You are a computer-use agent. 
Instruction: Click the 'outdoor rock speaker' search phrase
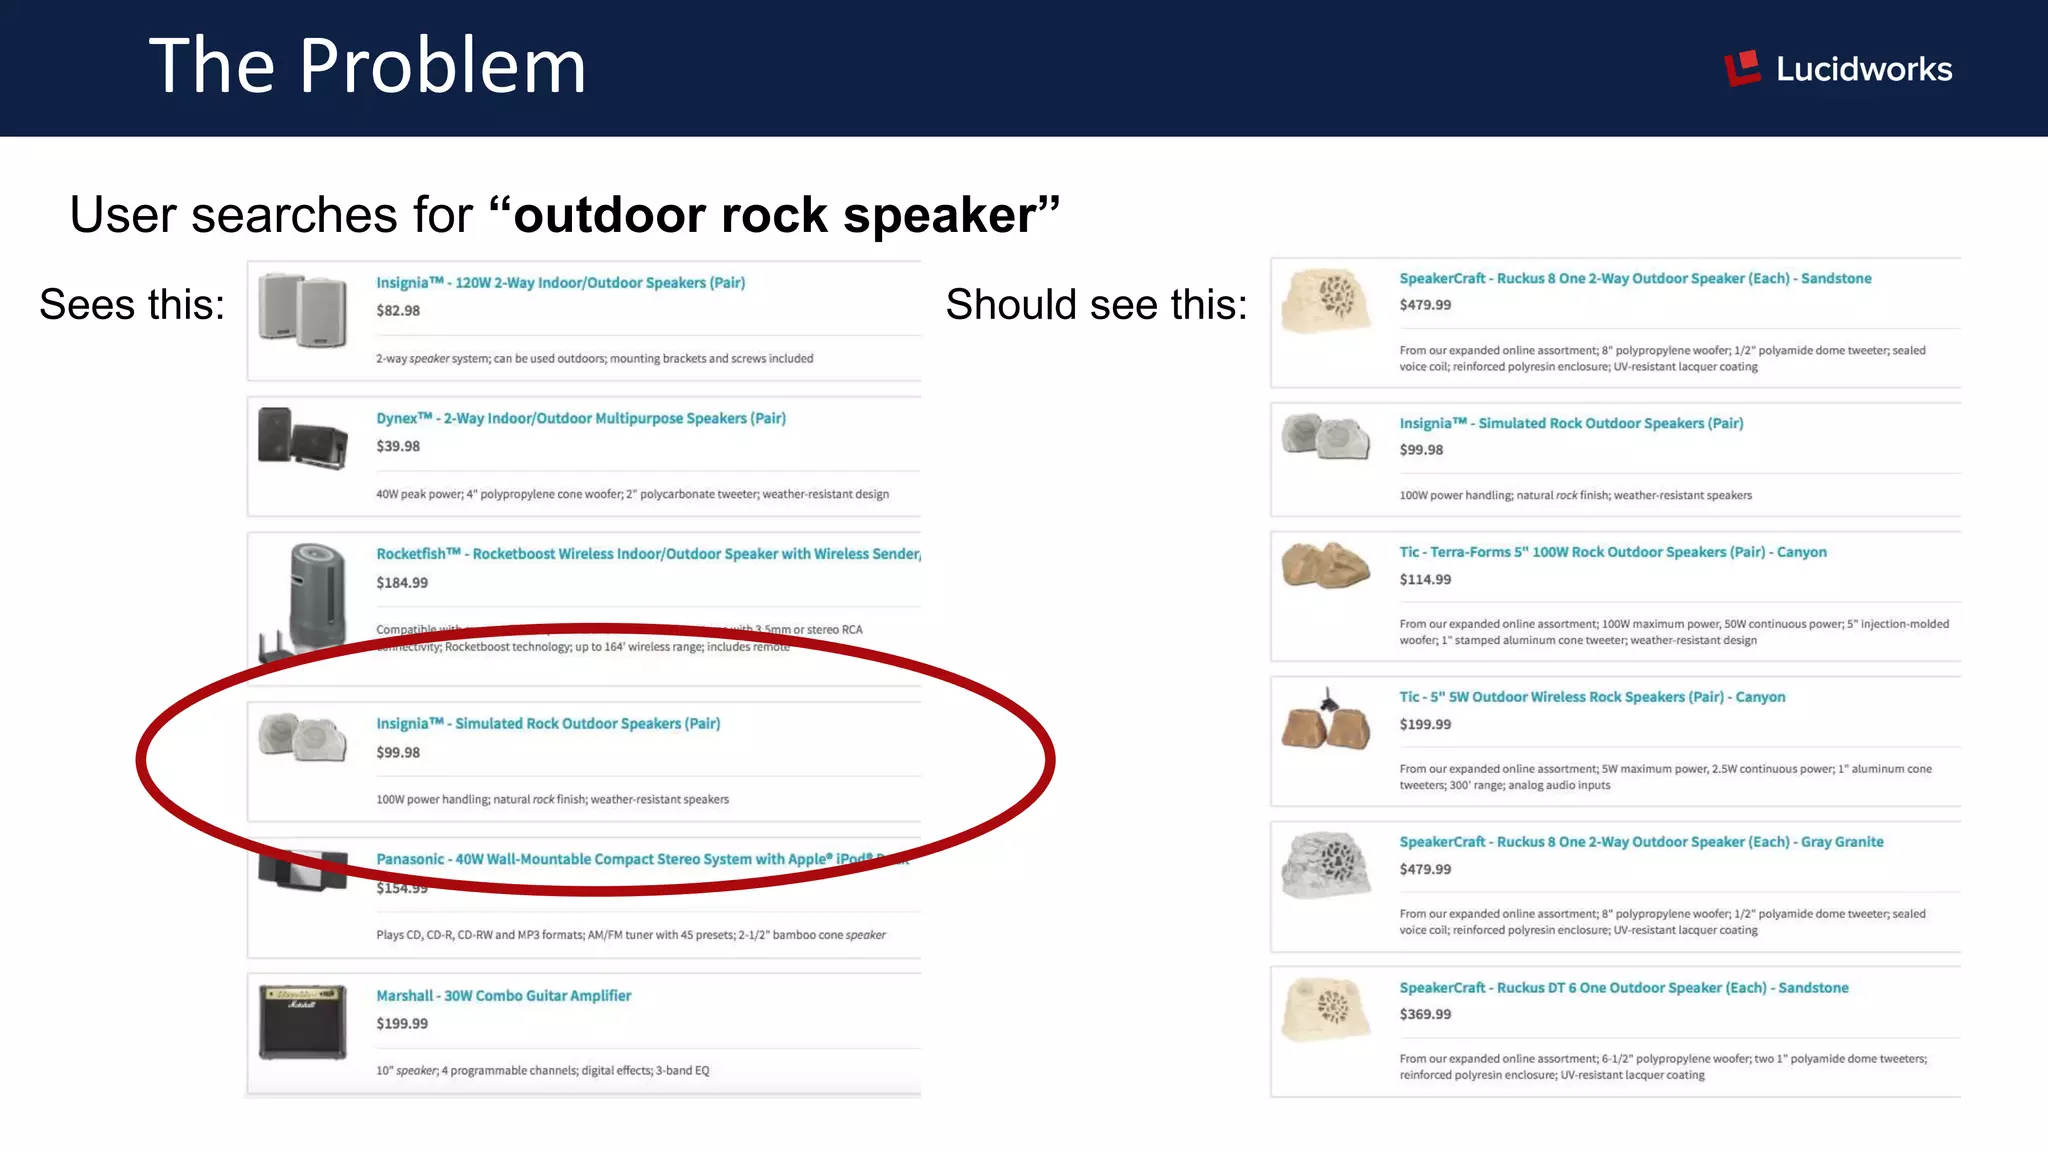coord(775,215)
